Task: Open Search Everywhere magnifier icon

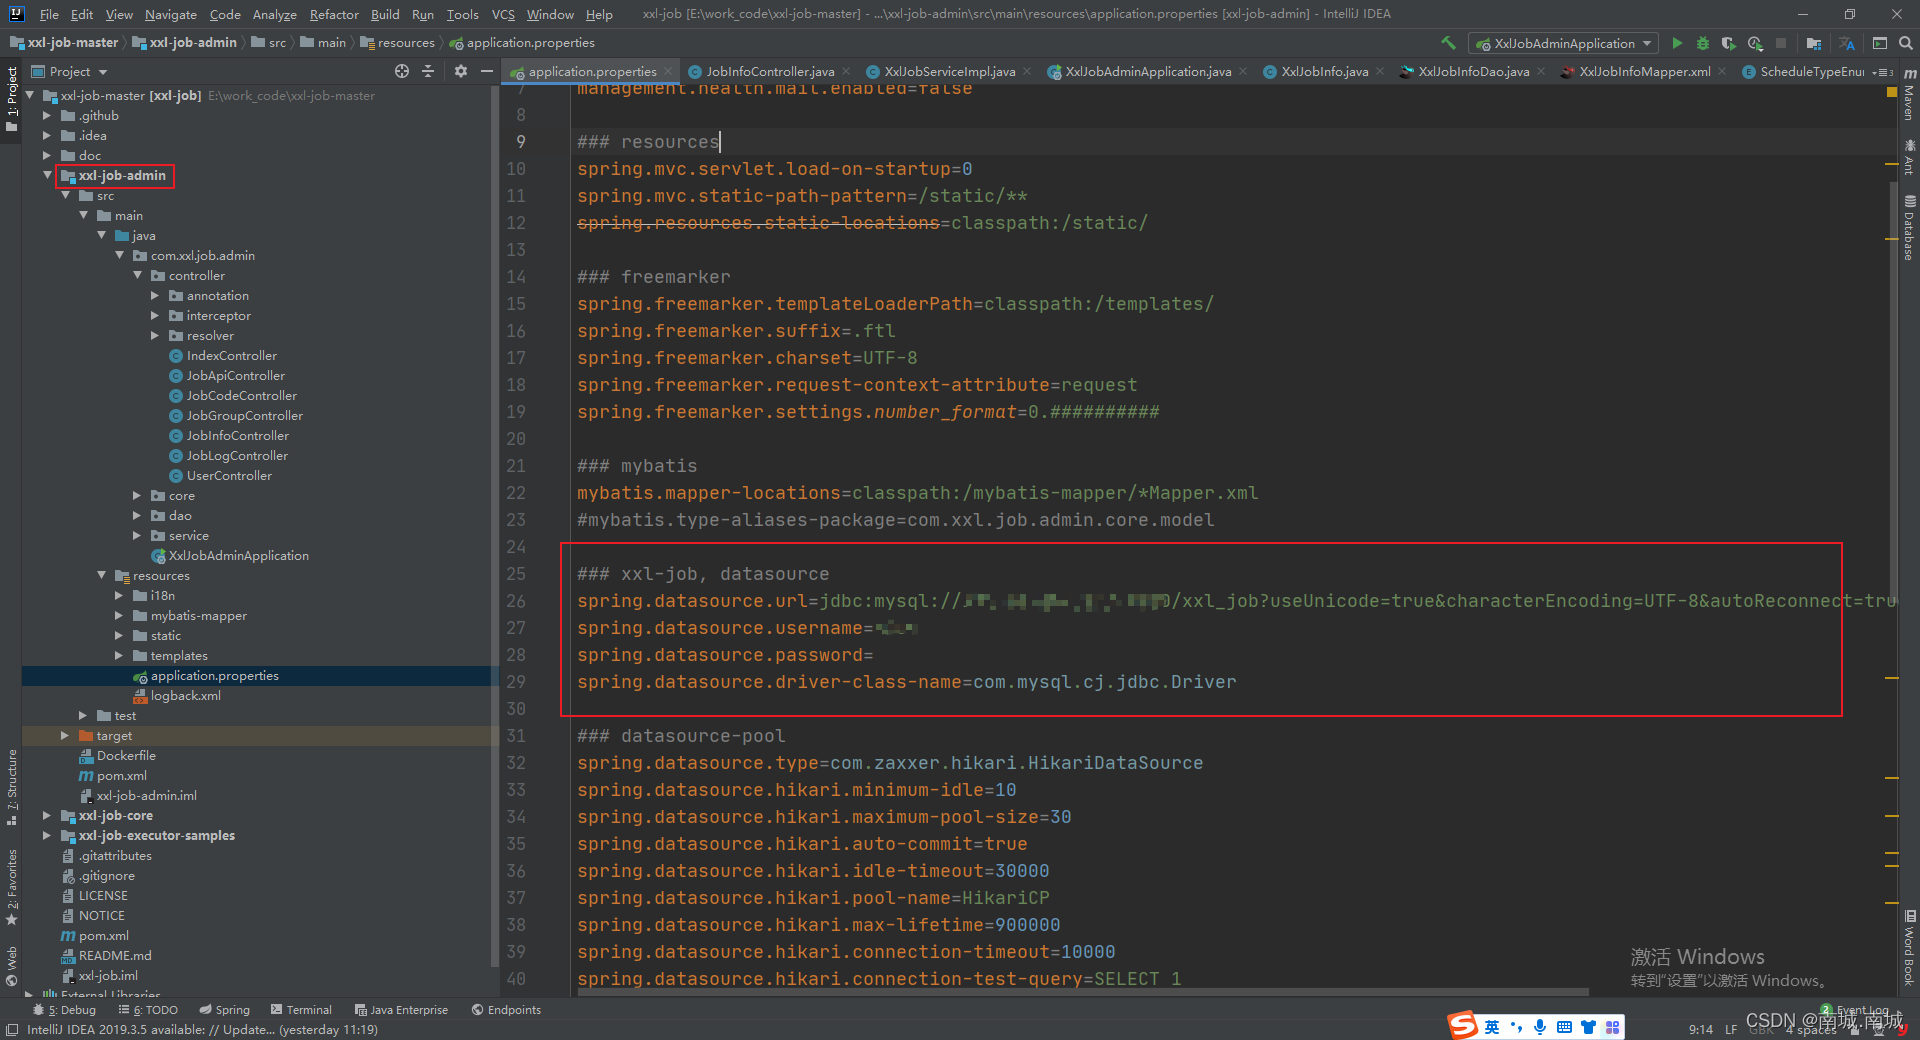Action: (x=1906, y=43)
